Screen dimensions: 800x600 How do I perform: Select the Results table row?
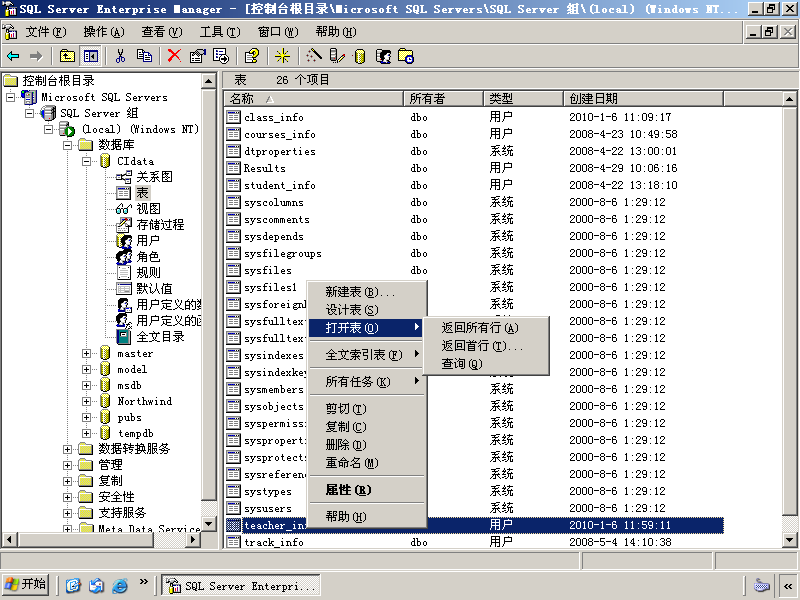click(x=474, y=168)
